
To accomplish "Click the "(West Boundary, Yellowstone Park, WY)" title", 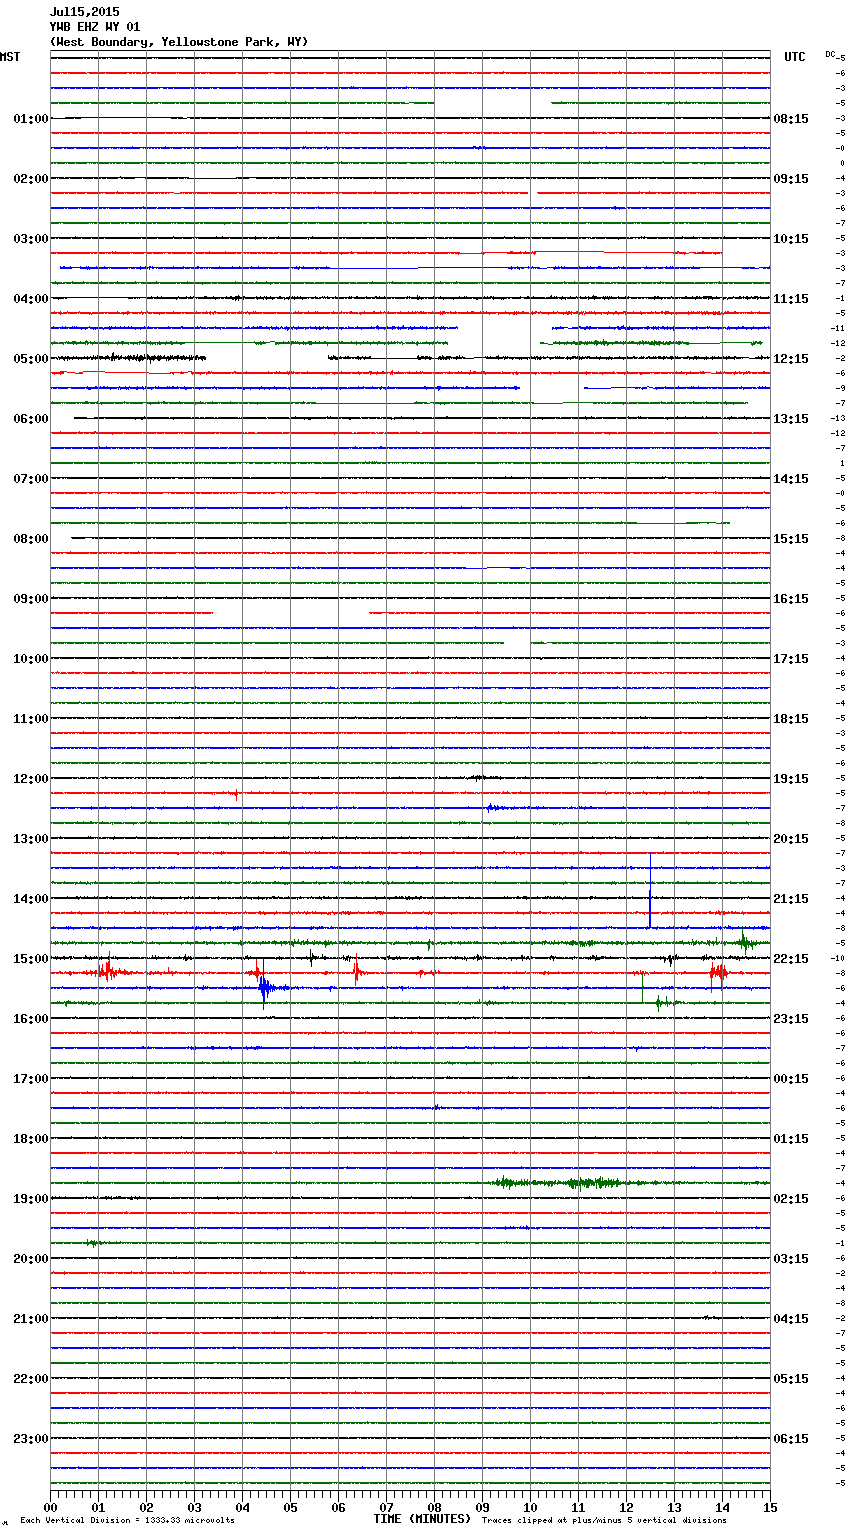I will tap(179, 42).
